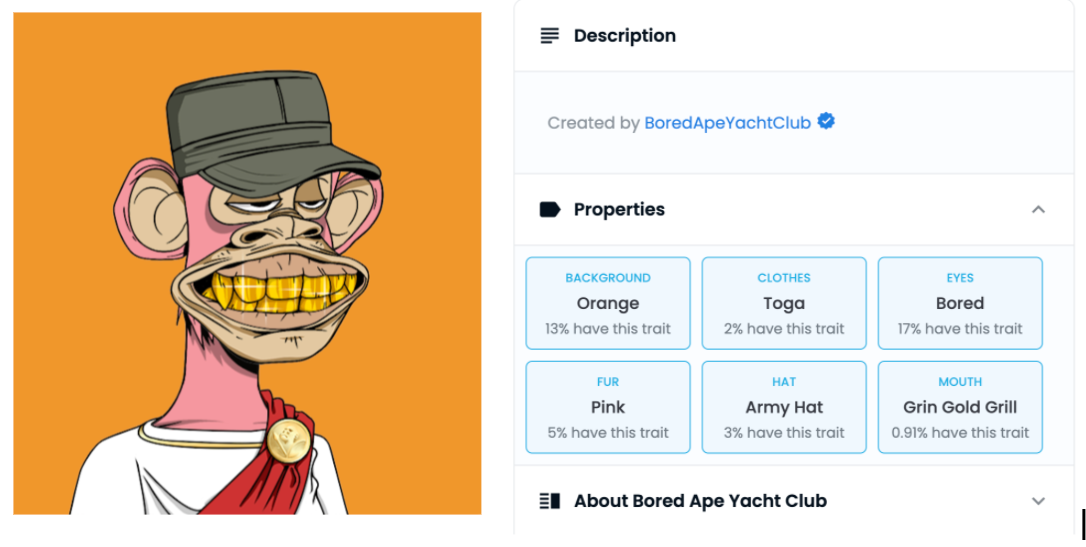Select the Eyes Bored trait card

pos(960,303)
